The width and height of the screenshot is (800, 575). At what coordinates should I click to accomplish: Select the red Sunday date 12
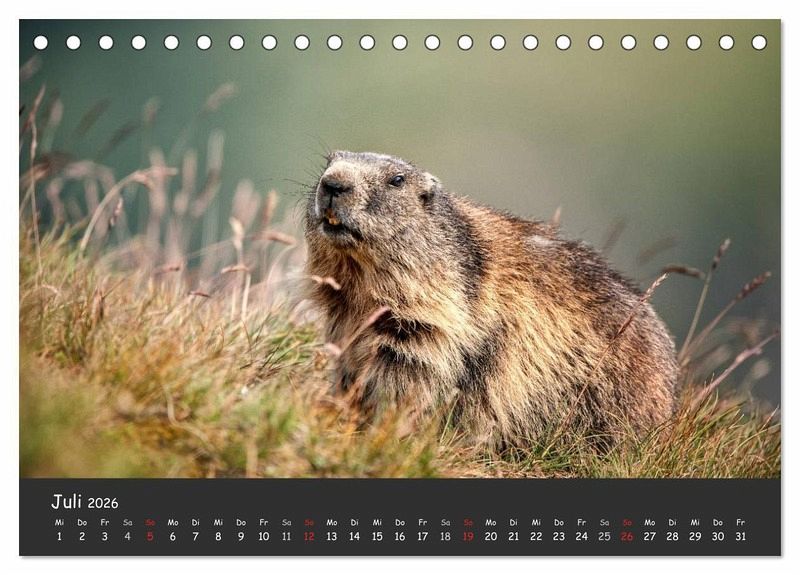click(309, 536)
